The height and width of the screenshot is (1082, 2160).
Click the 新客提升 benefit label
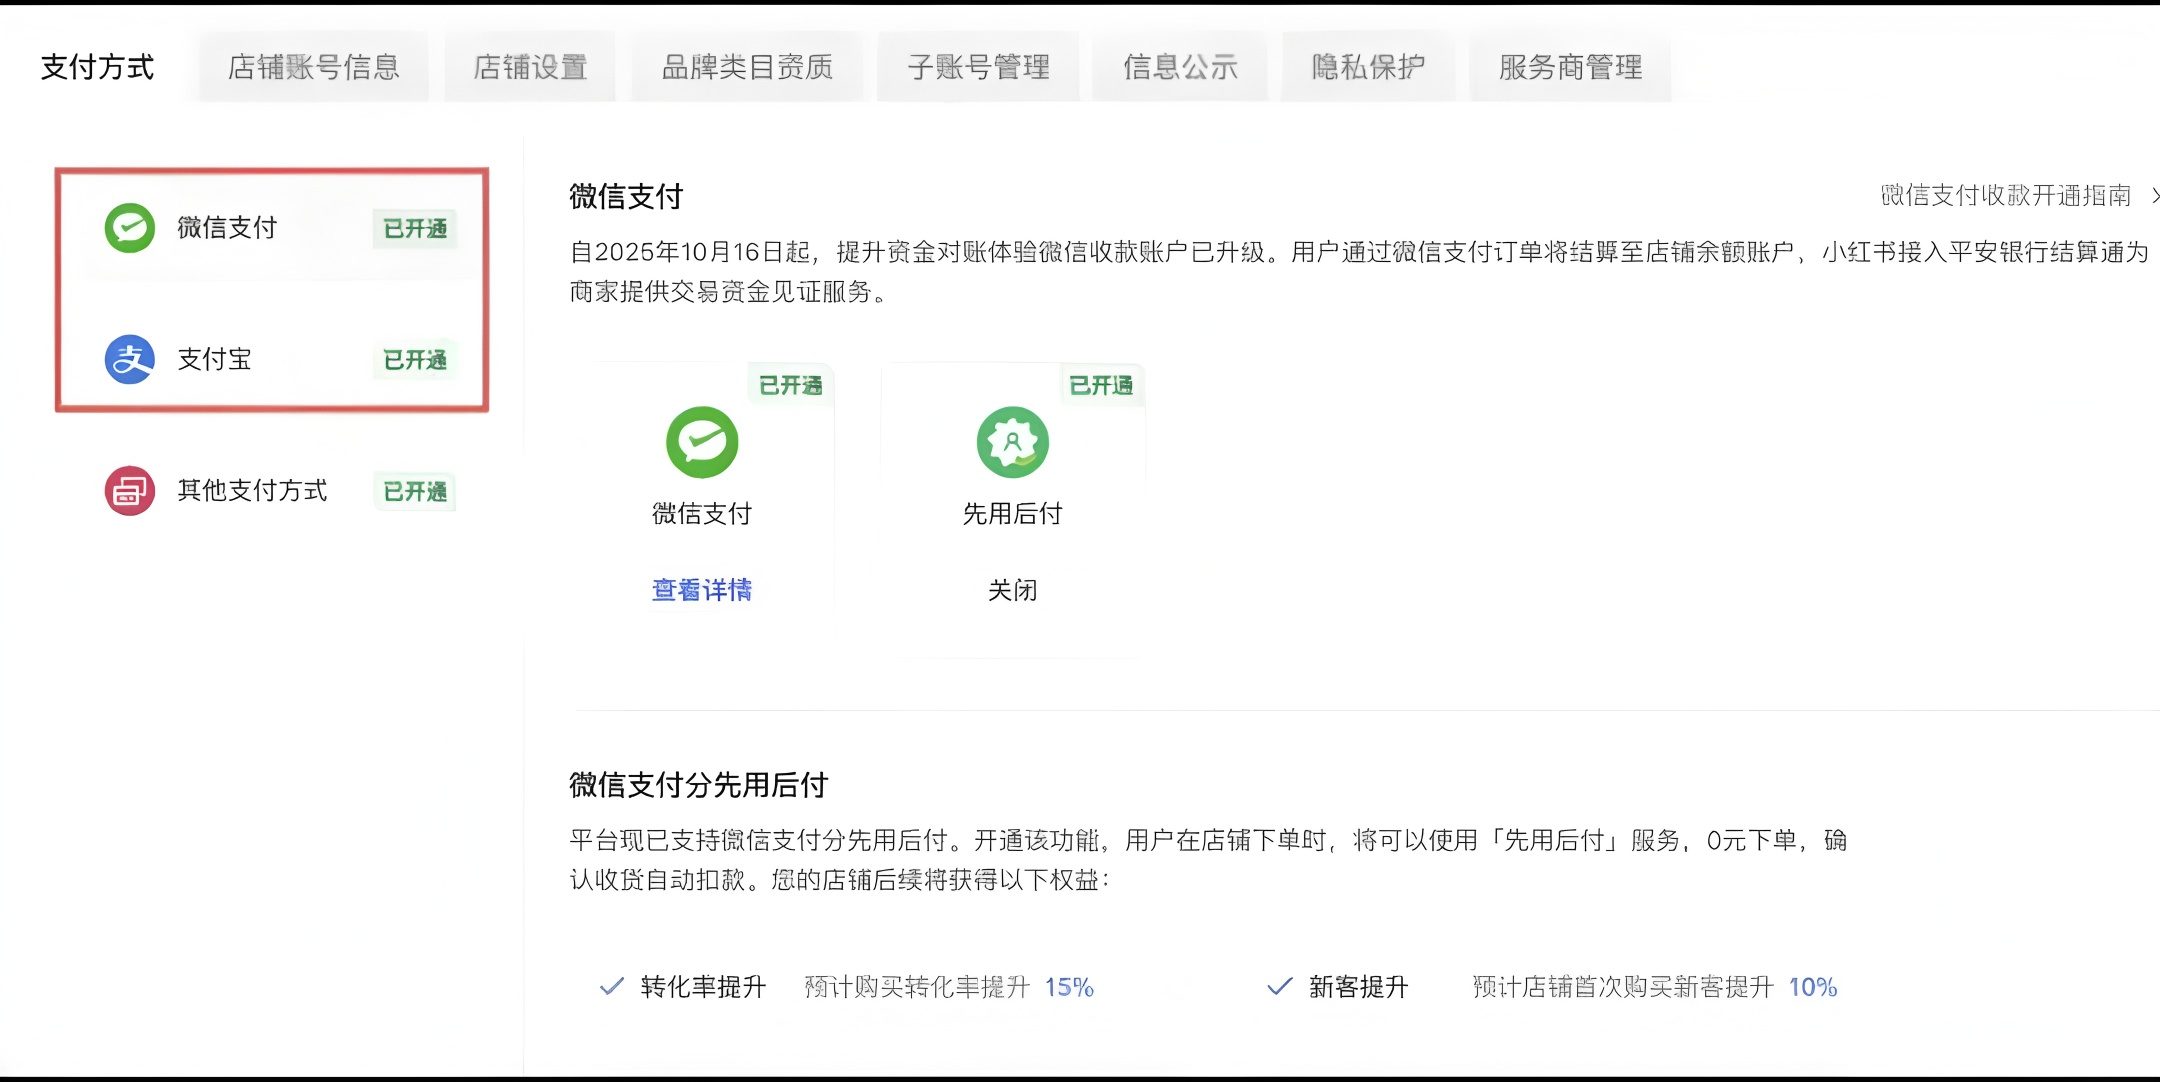1359,987
